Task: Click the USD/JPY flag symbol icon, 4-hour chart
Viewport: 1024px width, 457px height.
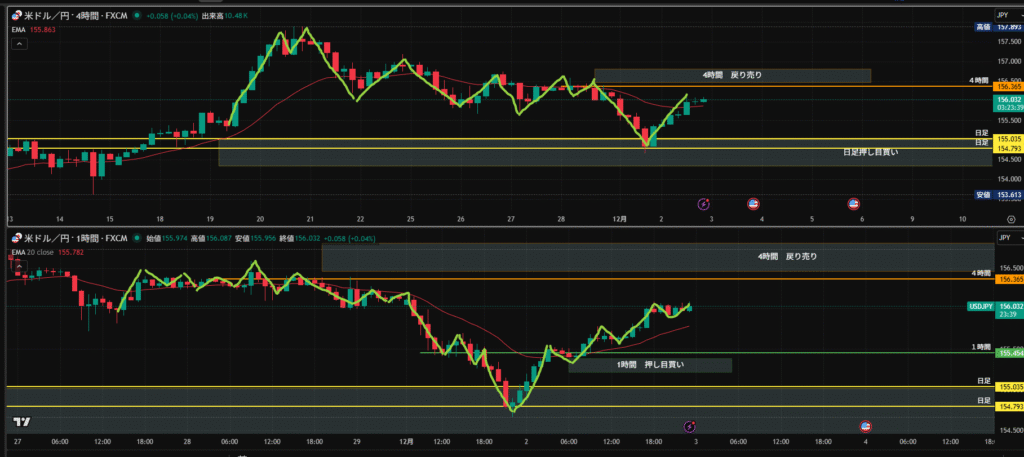Action: pyautogui.click(x=16, y=16)
